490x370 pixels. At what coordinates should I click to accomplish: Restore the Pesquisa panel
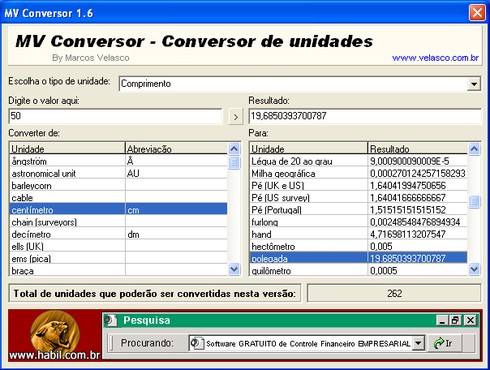pos(454,321)
